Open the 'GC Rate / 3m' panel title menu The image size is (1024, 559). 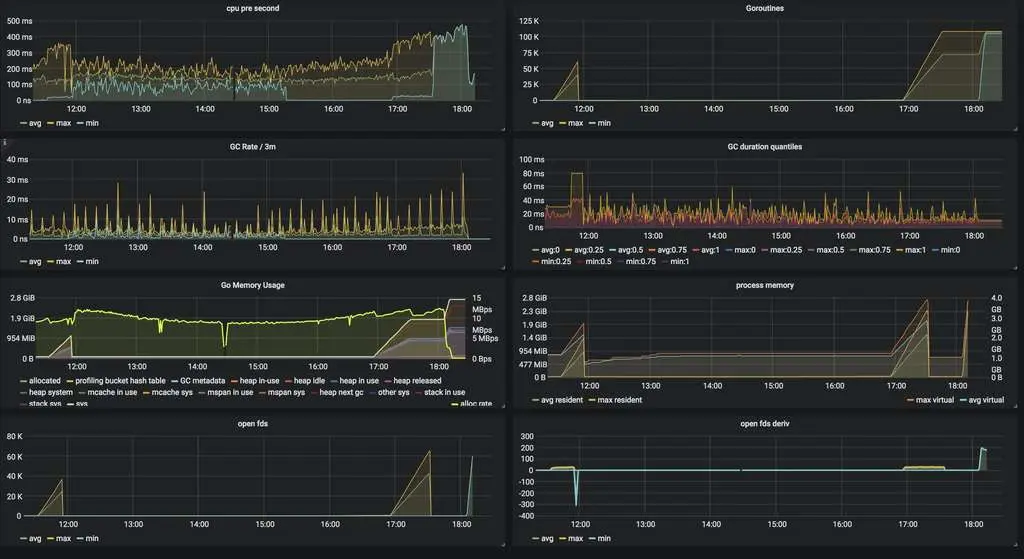click(x=253, y=147)
